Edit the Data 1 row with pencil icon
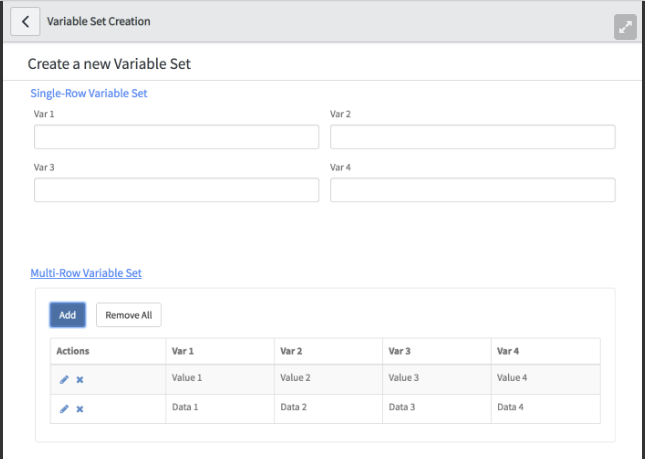The width and height of the screenshot is (645, 459). (64, 409)
